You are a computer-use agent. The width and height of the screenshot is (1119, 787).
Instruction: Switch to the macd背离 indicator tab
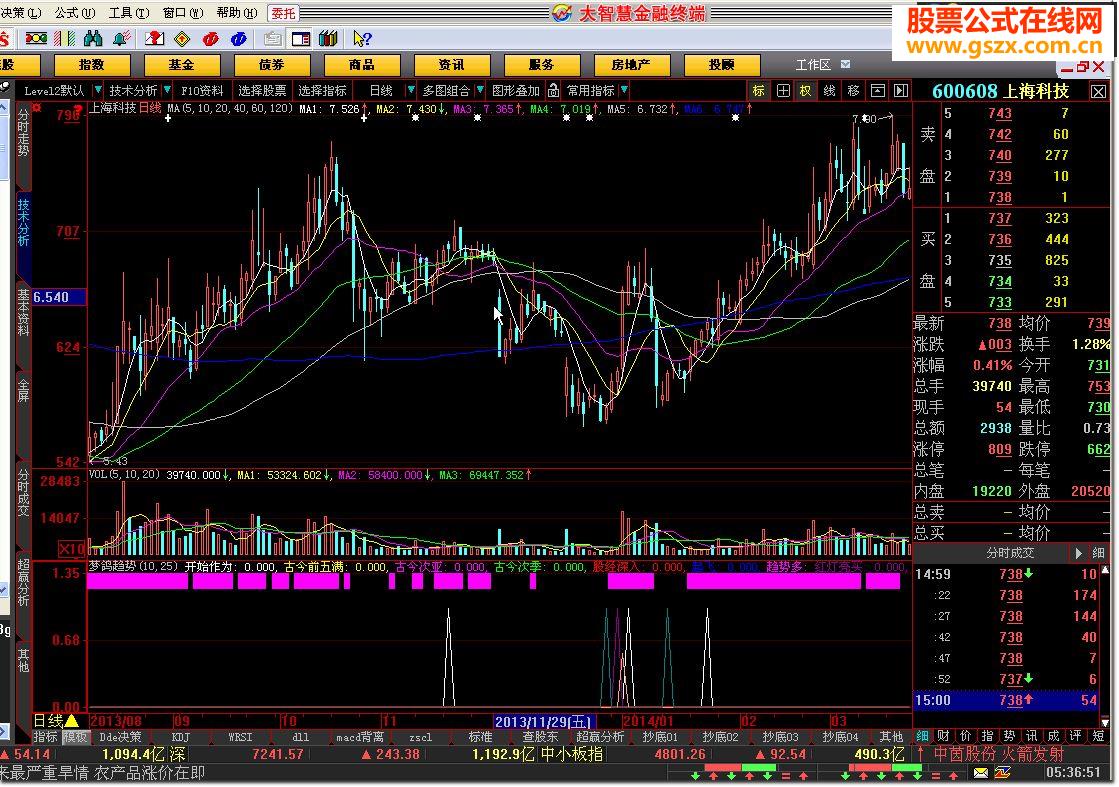point(360,736)
